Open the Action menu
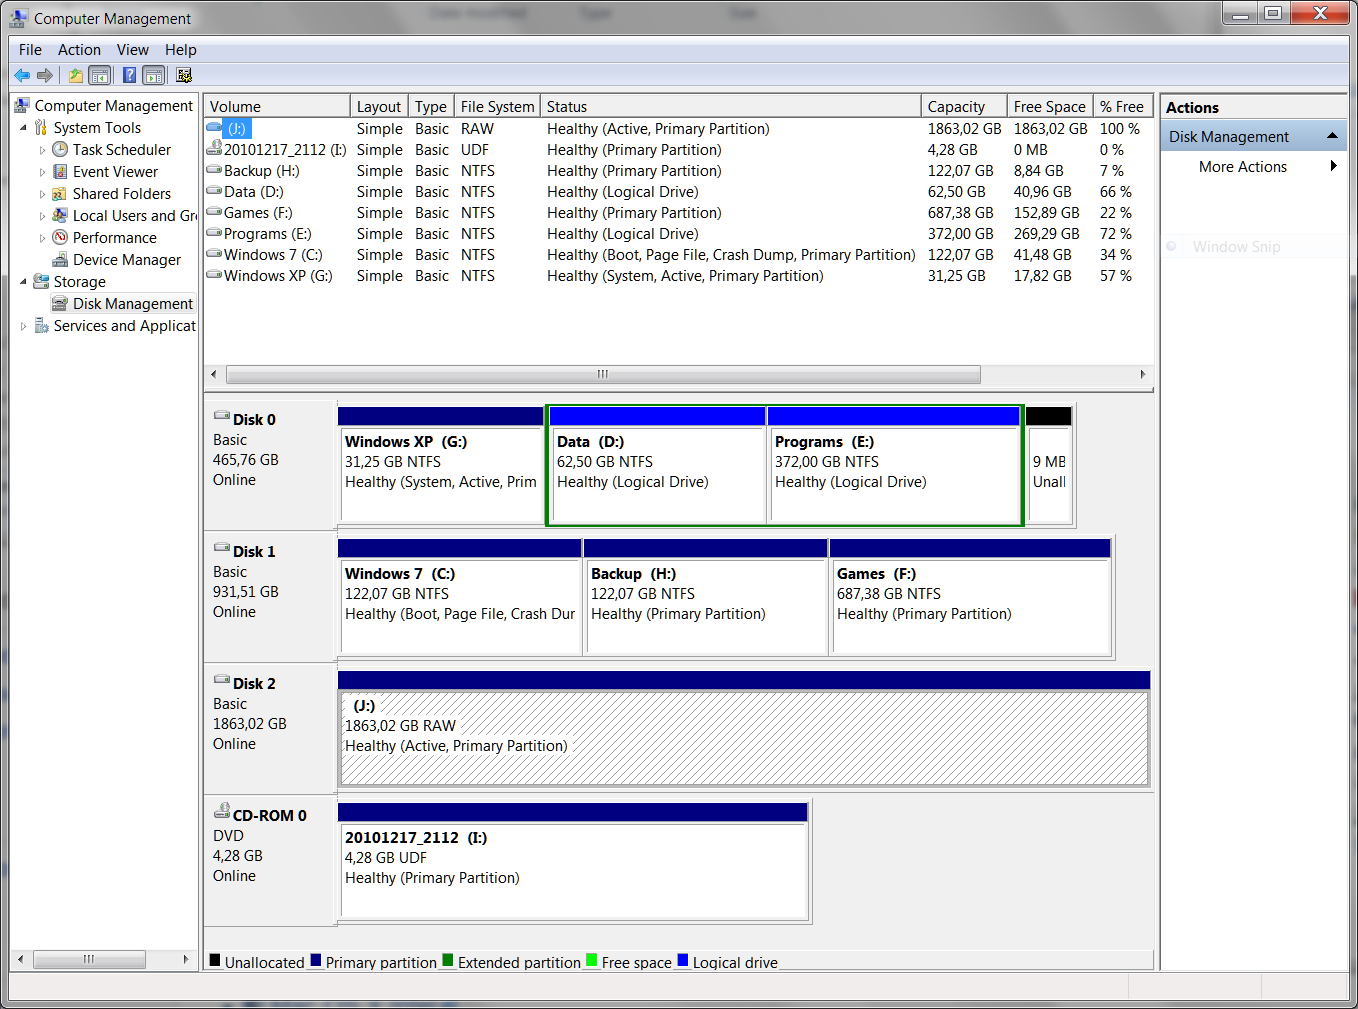This screenshot has height=1009, width=1358. coord(79,50)
